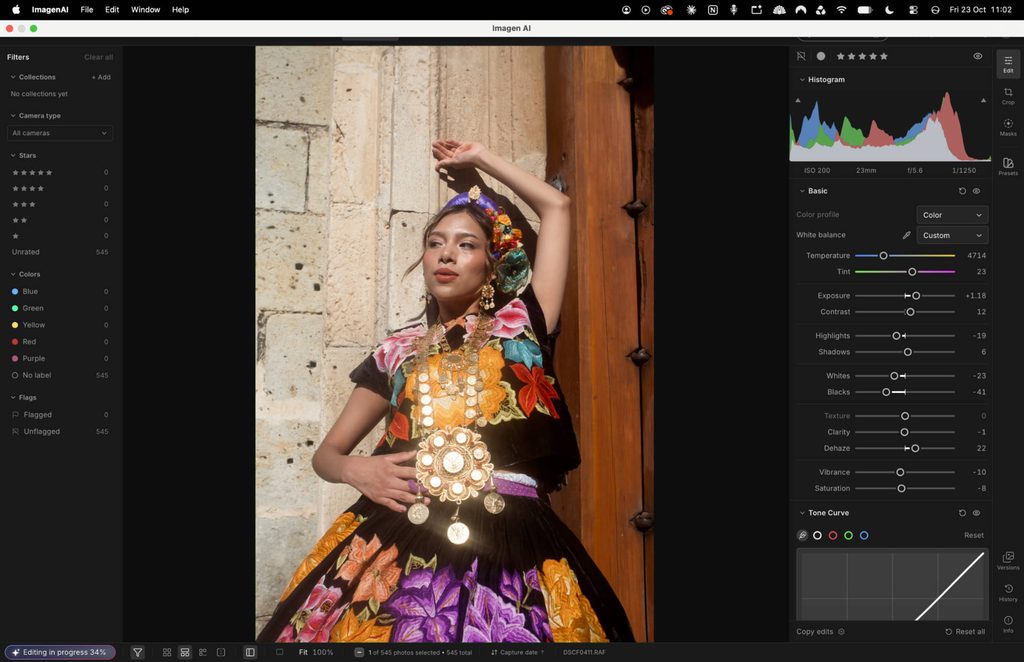This screenshot has height=662, width=1024.
Task: Open the Apple menu
Action: tap(16, 10)
